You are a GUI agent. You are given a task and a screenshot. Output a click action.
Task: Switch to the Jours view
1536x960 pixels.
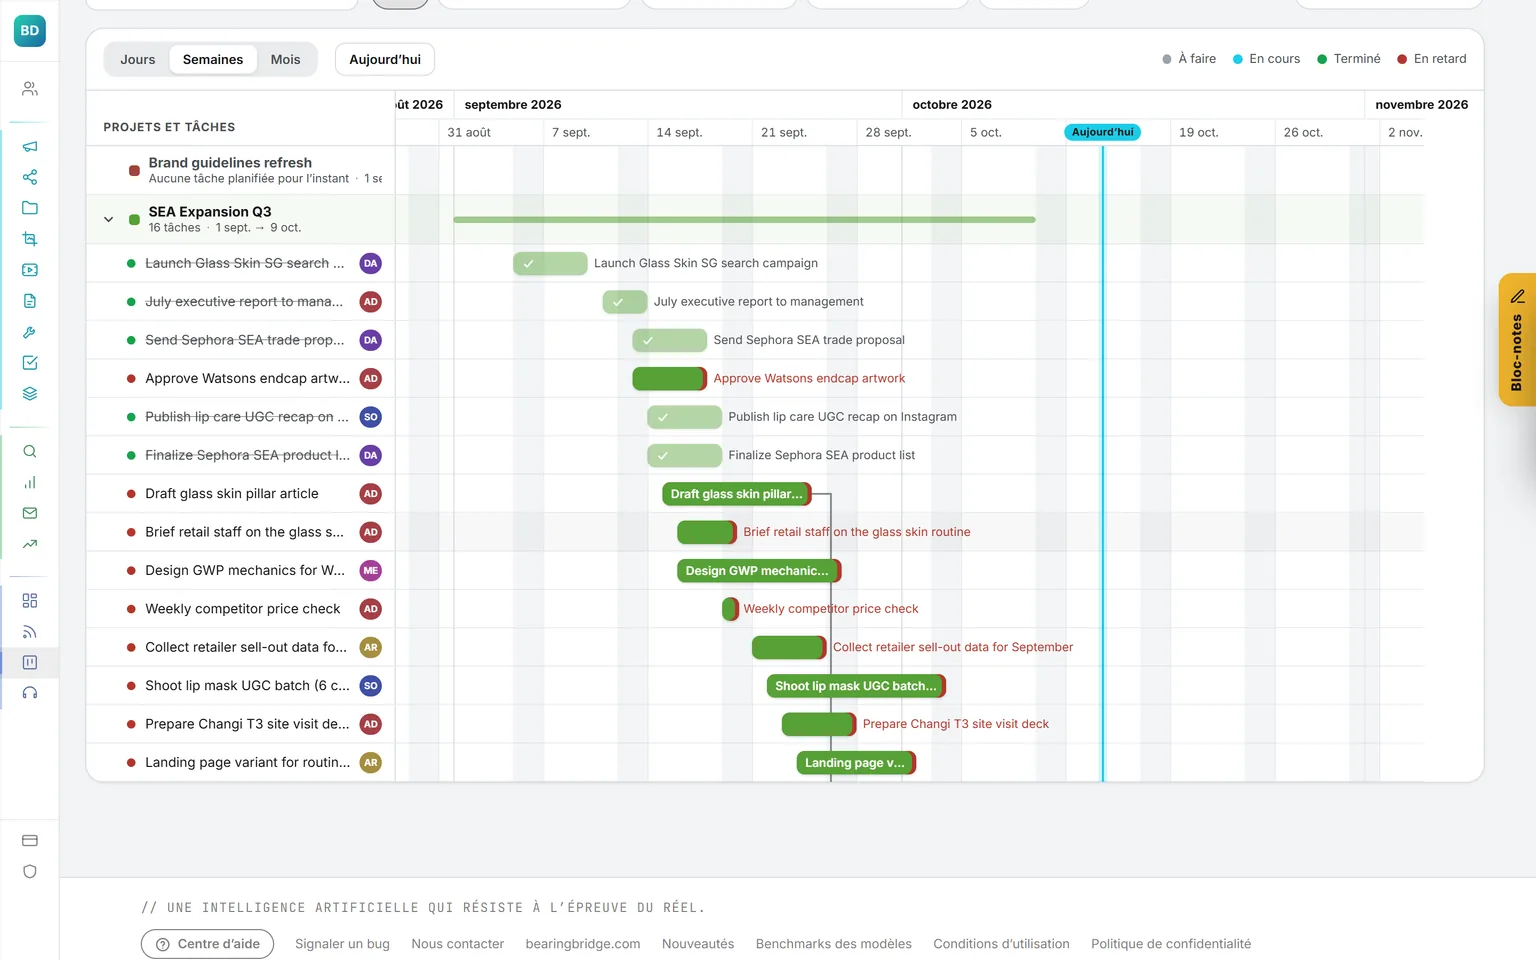[x=138, y=59]
